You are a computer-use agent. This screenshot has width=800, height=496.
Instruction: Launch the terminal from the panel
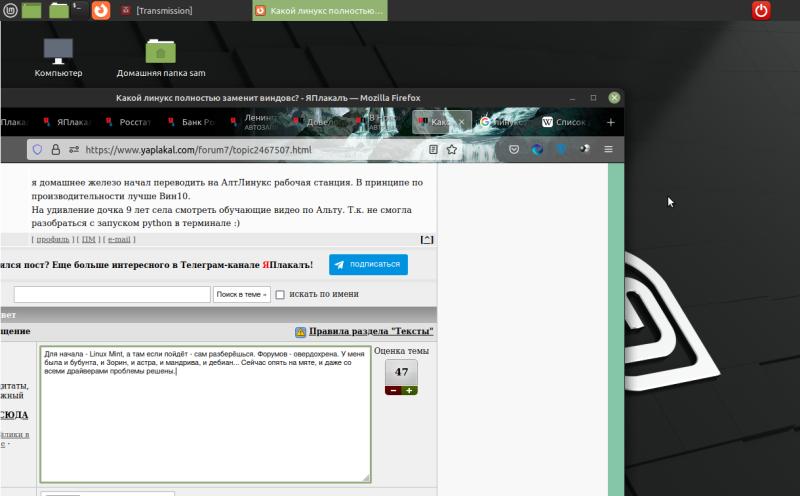tap(79, 9)
